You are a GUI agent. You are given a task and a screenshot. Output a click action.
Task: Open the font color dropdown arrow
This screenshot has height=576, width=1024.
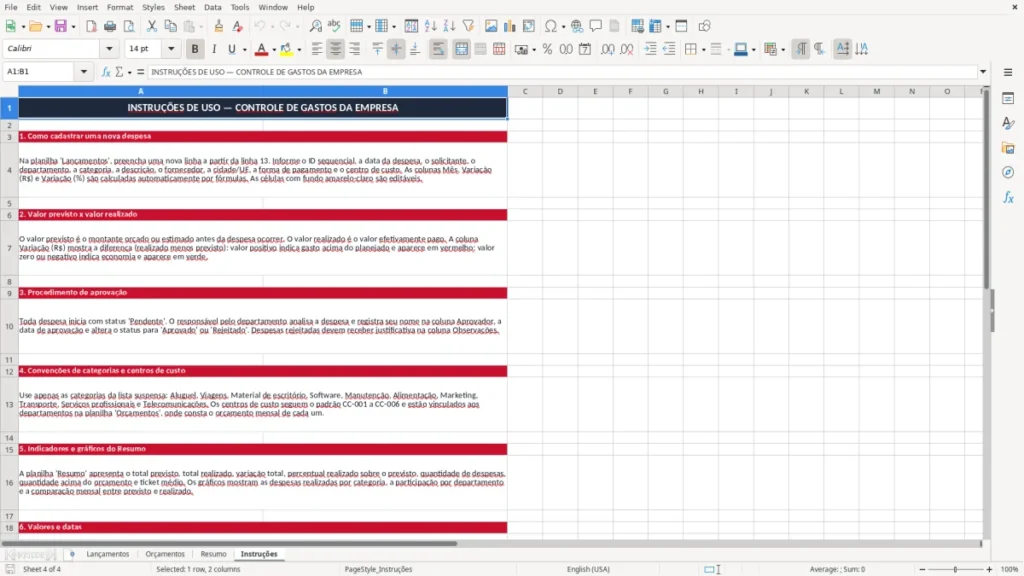tap(274, 50)
